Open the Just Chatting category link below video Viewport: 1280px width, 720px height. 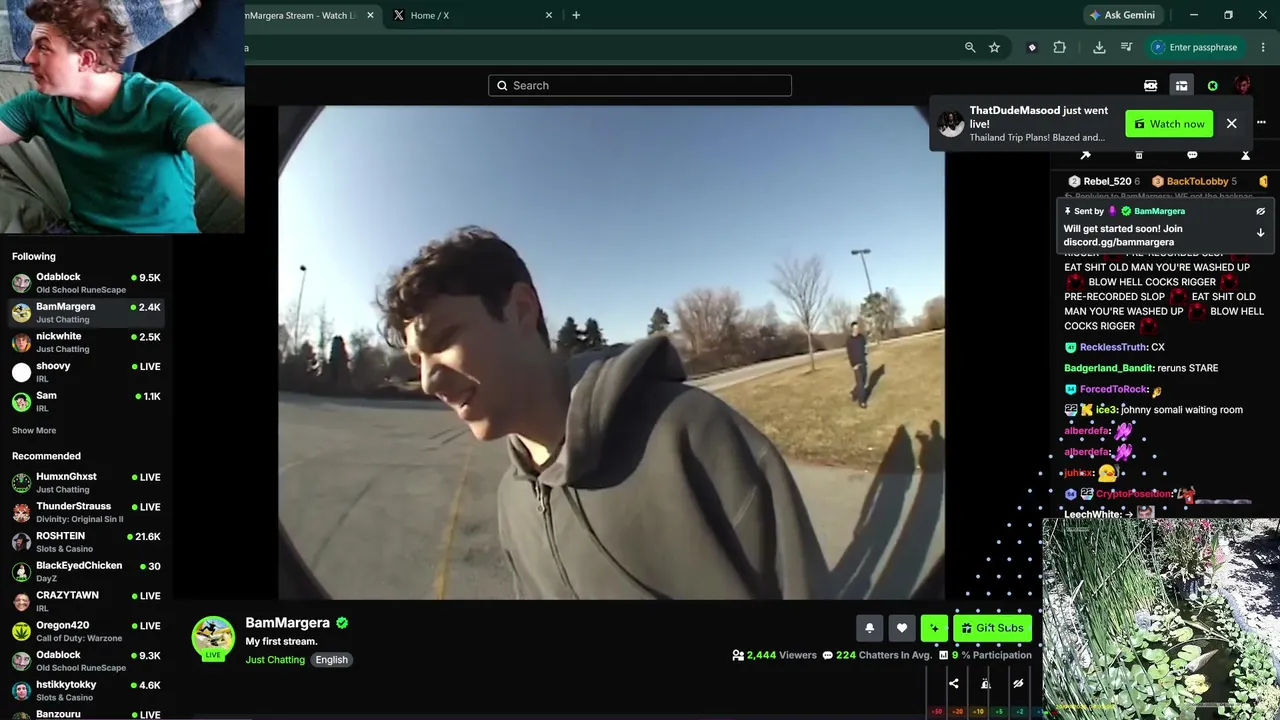pos(275,660)
